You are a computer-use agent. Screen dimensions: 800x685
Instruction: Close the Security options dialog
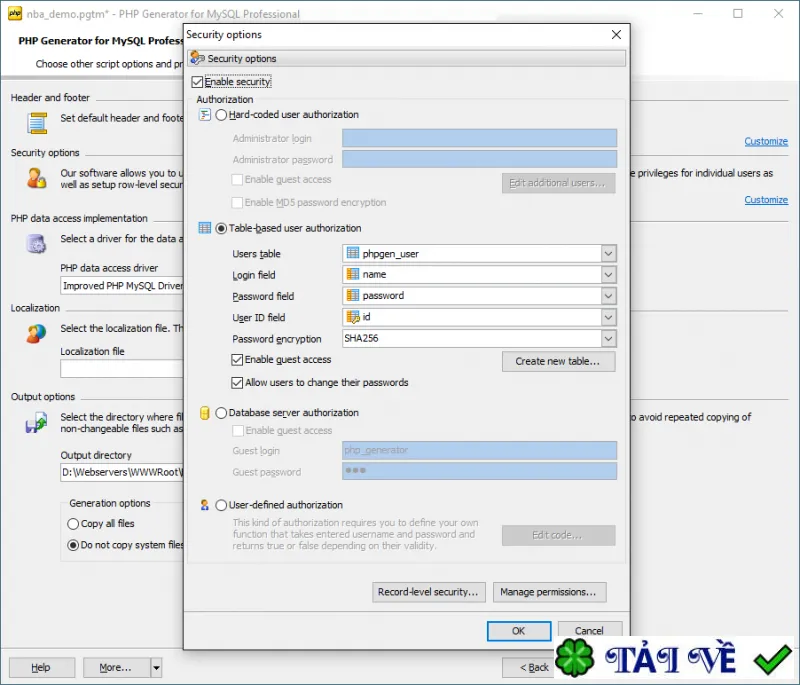[x=616, y=34]
